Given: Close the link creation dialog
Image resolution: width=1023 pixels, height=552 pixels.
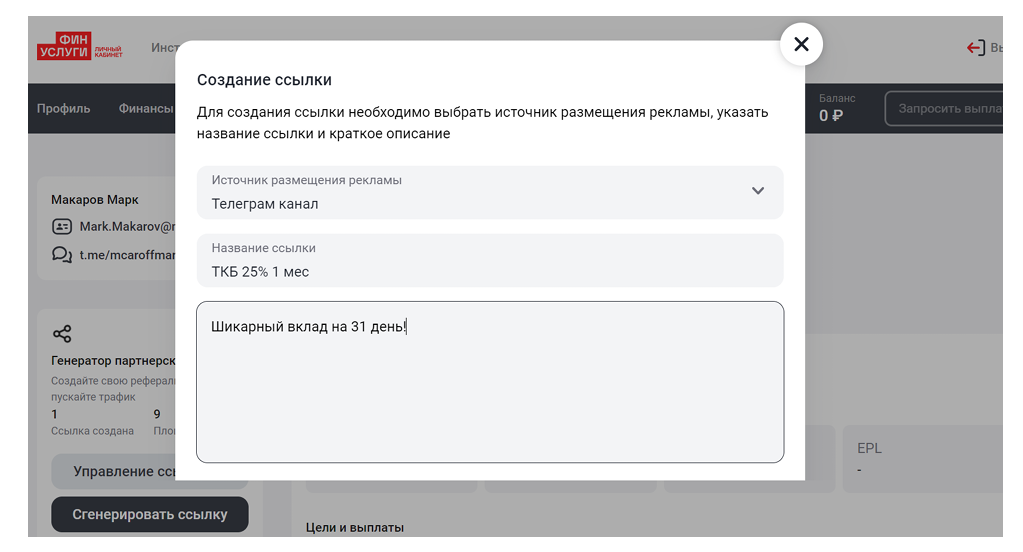Looking at the screenshot, I should (801, 44).
